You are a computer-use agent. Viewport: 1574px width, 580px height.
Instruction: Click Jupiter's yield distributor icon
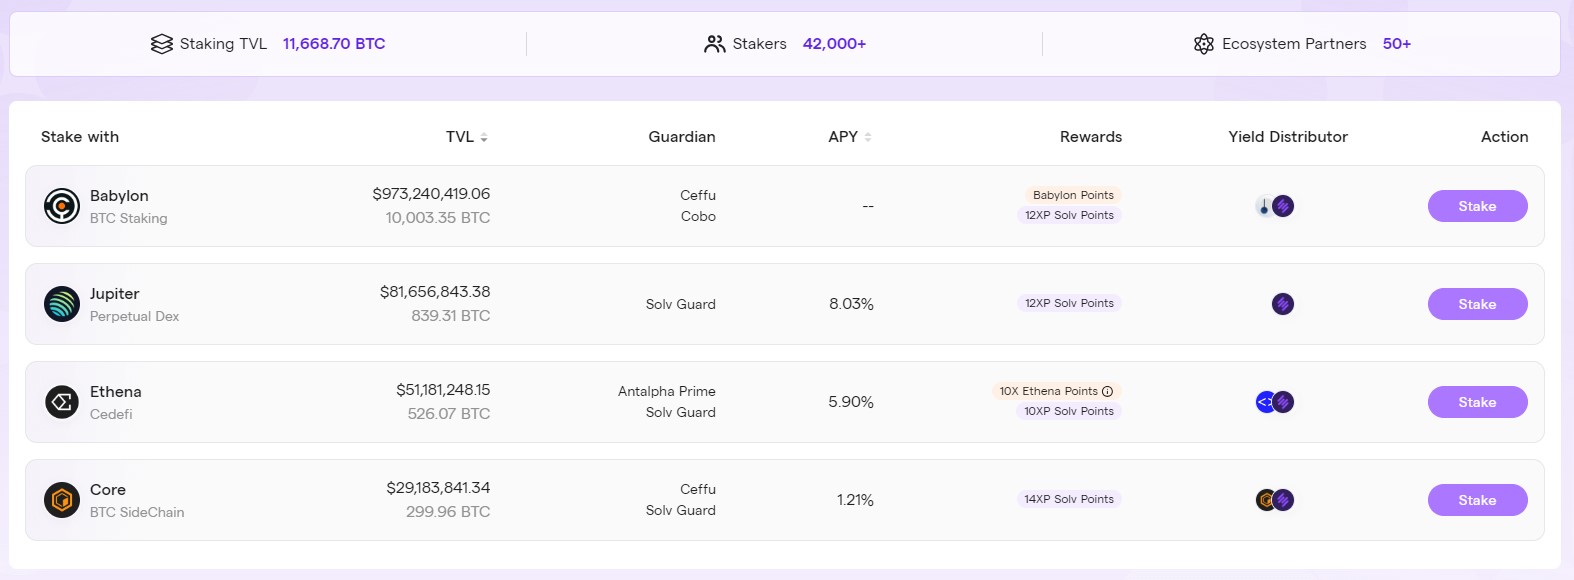(1283, 304)
